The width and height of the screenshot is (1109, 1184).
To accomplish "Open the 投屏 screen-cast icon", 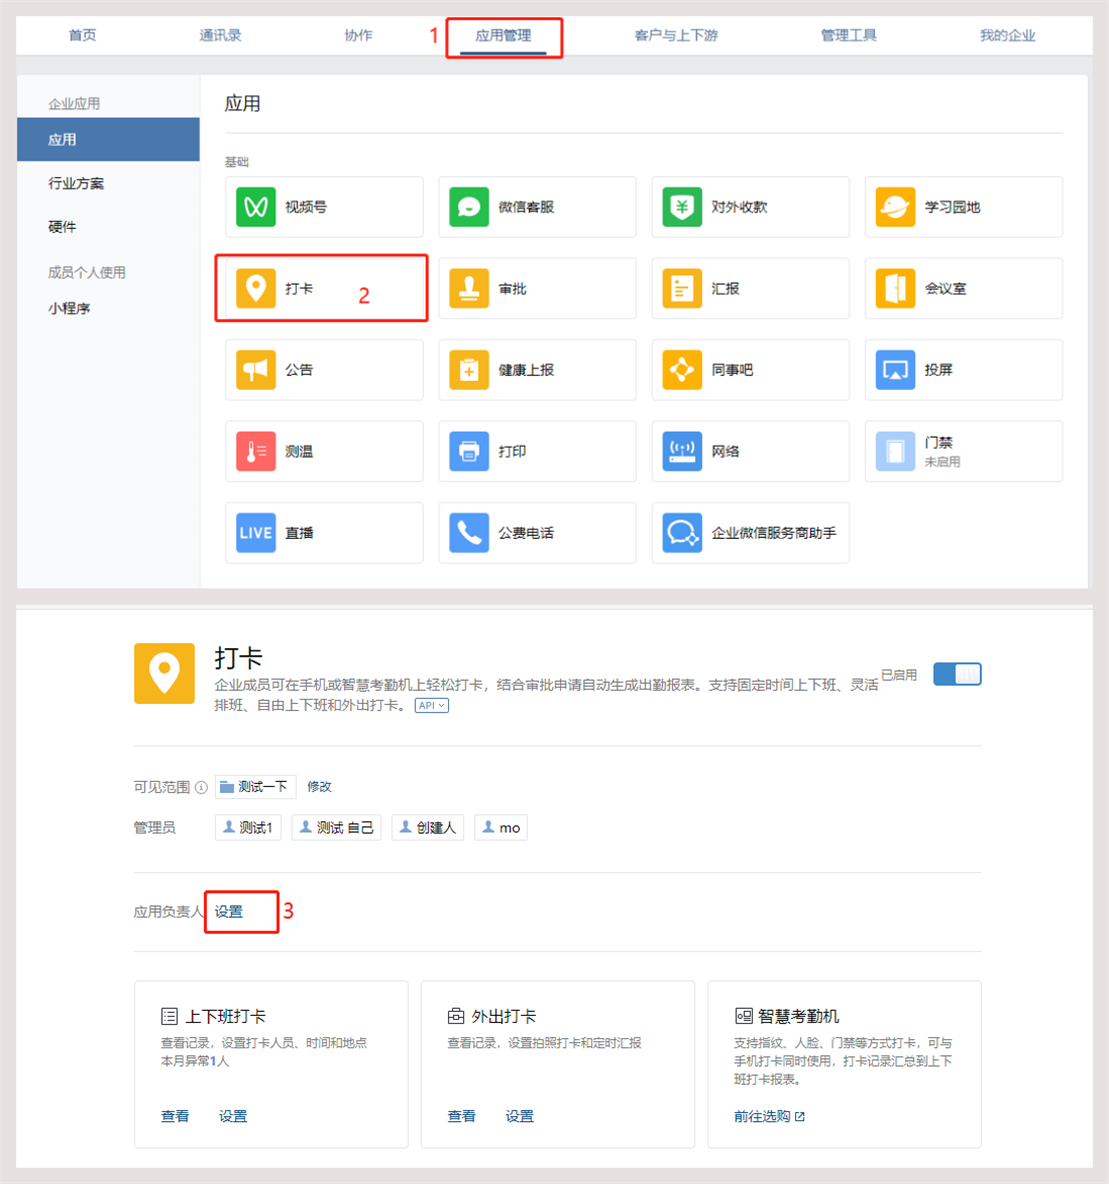I will tap(895, 370).
